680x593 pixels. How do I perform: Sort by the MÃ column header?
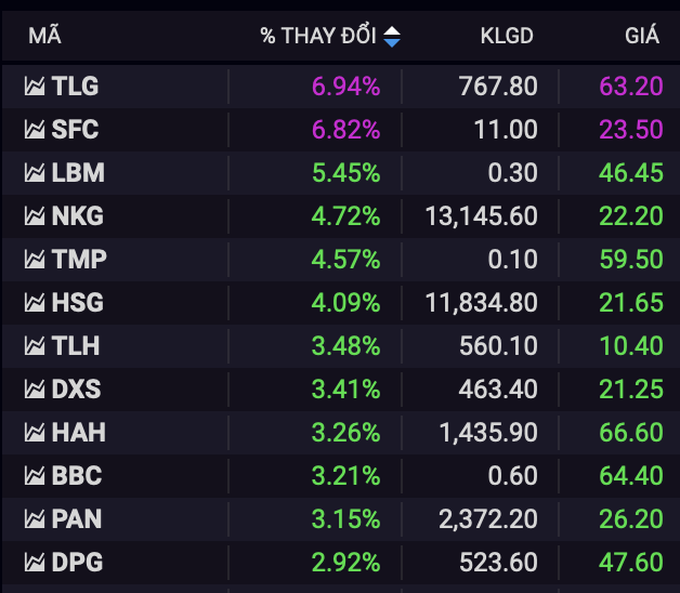click(x=45, y=35)
